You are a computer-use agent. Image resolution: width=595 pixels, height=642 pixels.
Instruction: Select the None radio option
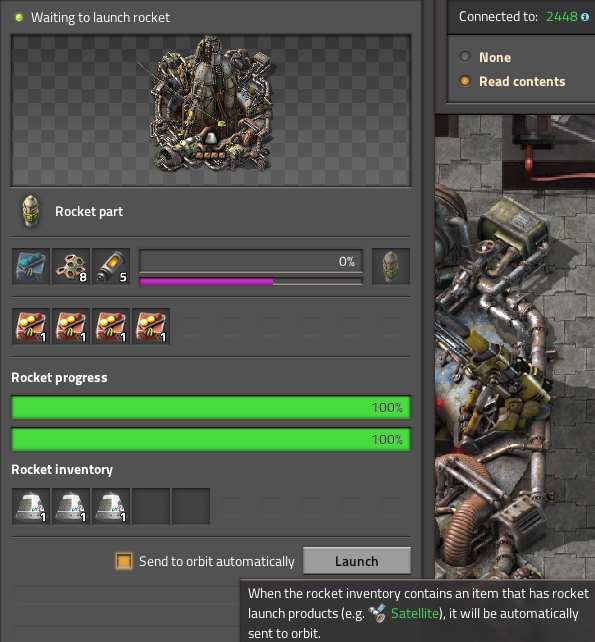(465, 57)
